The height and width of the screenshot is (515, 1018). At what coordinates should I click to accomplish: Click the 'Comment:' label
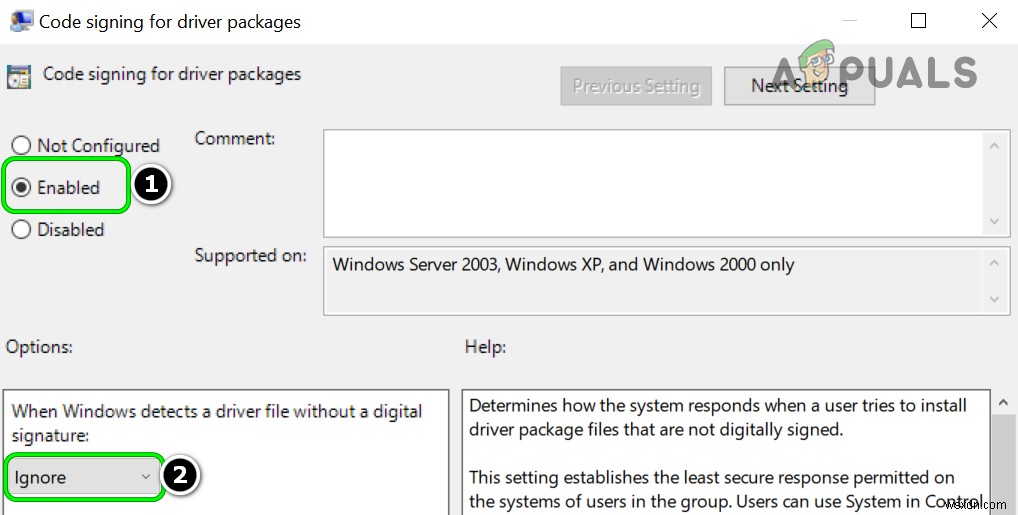[x=235, y=138]
